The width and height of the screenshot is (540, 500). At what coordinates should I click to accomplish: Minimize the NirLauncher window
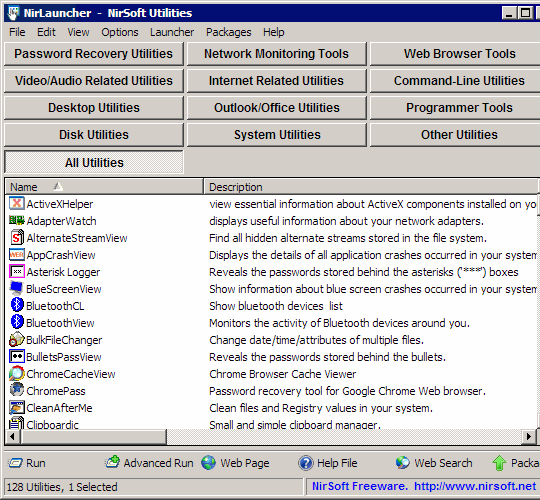tap(509, 13)
